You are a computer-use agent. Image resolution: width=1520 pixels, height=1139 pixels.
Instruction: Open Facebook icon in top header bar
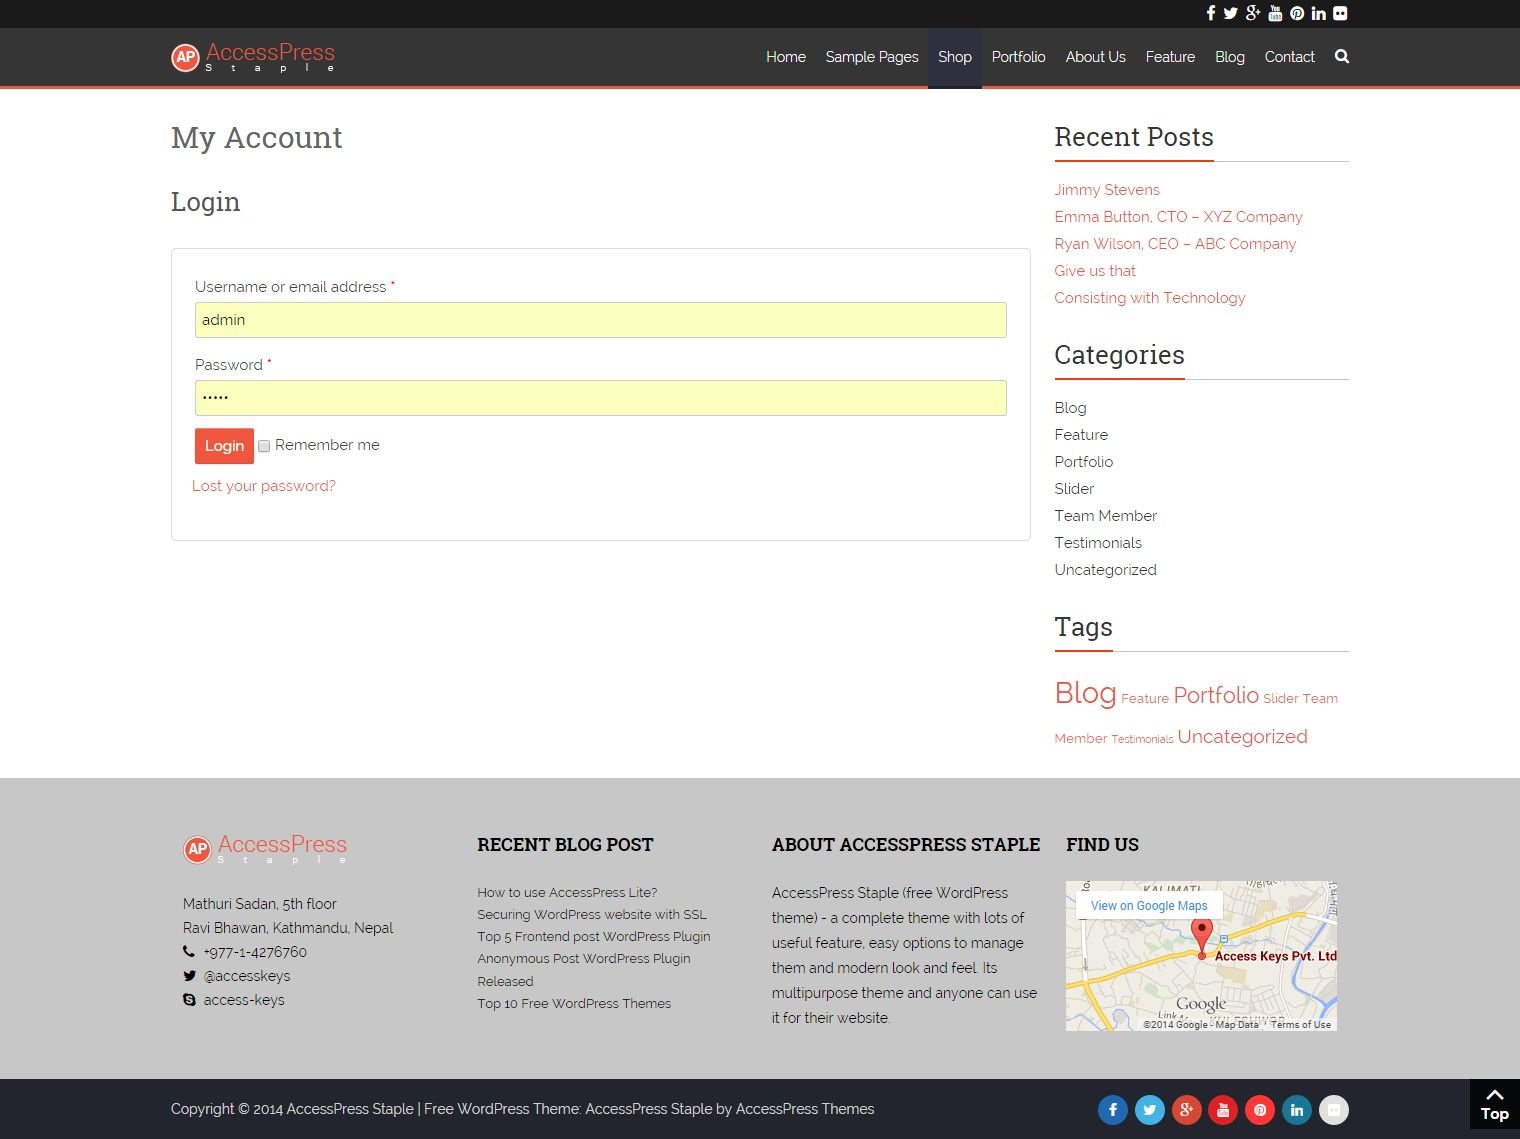1210,13
